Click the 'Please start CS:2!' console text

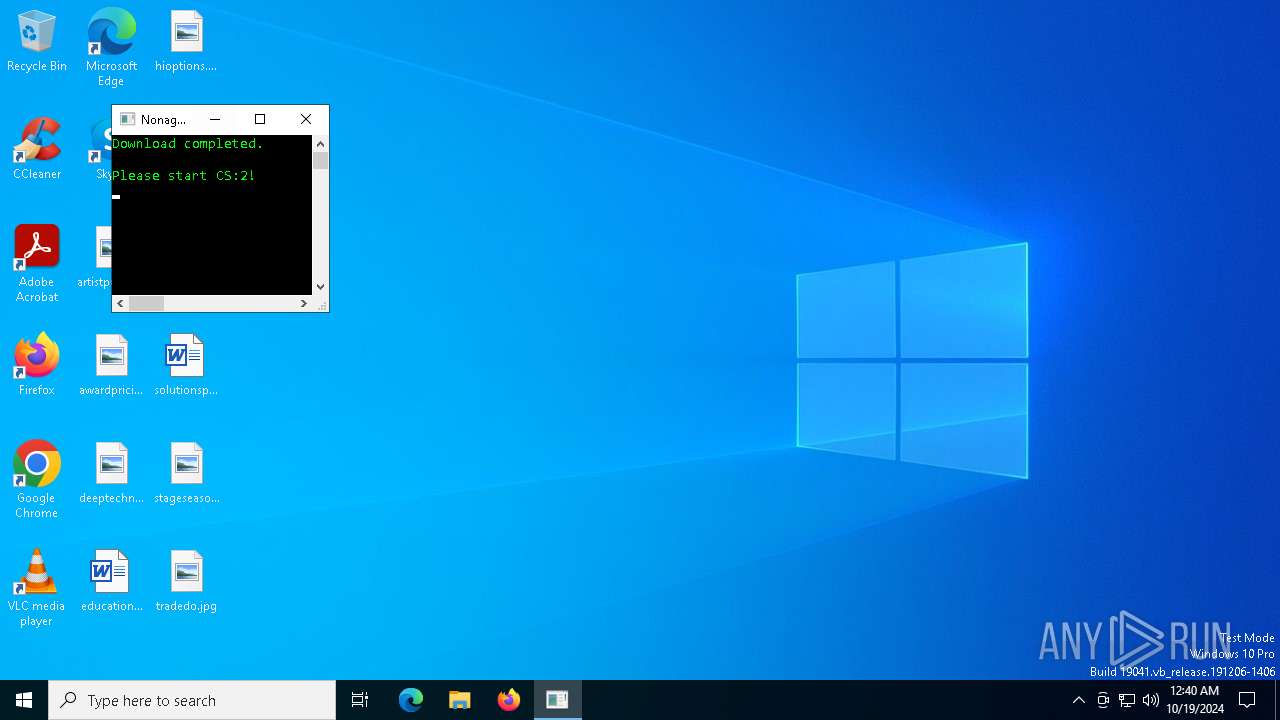pyautogui.click(x=183, y=176)
